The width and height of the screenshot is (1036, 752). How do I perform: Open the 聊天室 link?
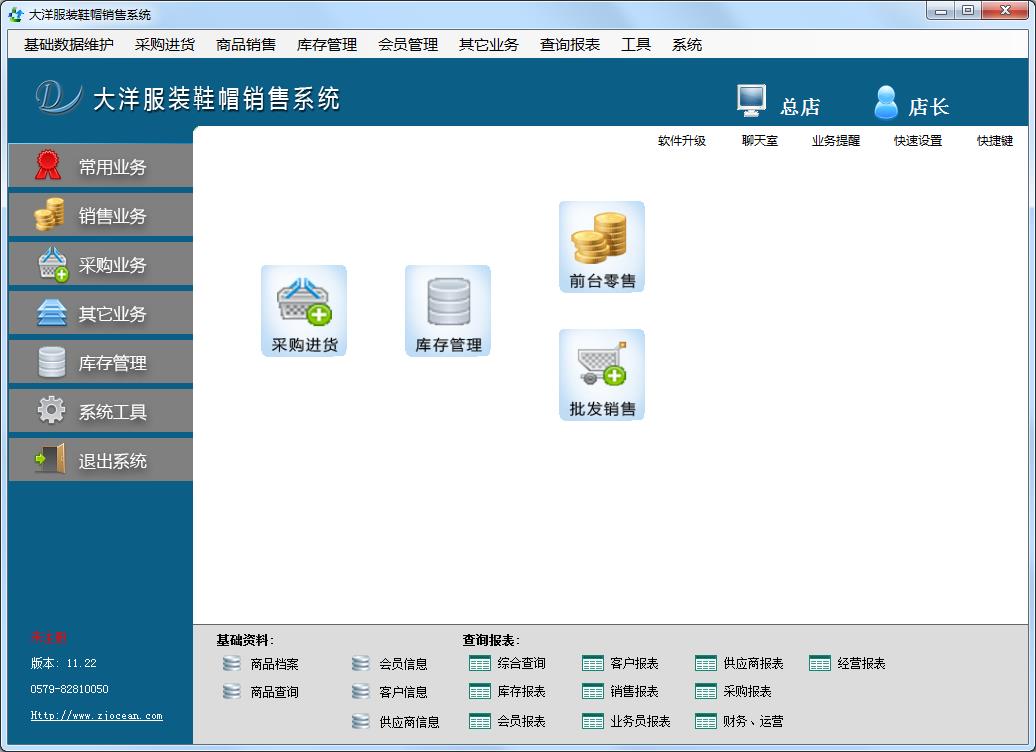coord(760,141)
